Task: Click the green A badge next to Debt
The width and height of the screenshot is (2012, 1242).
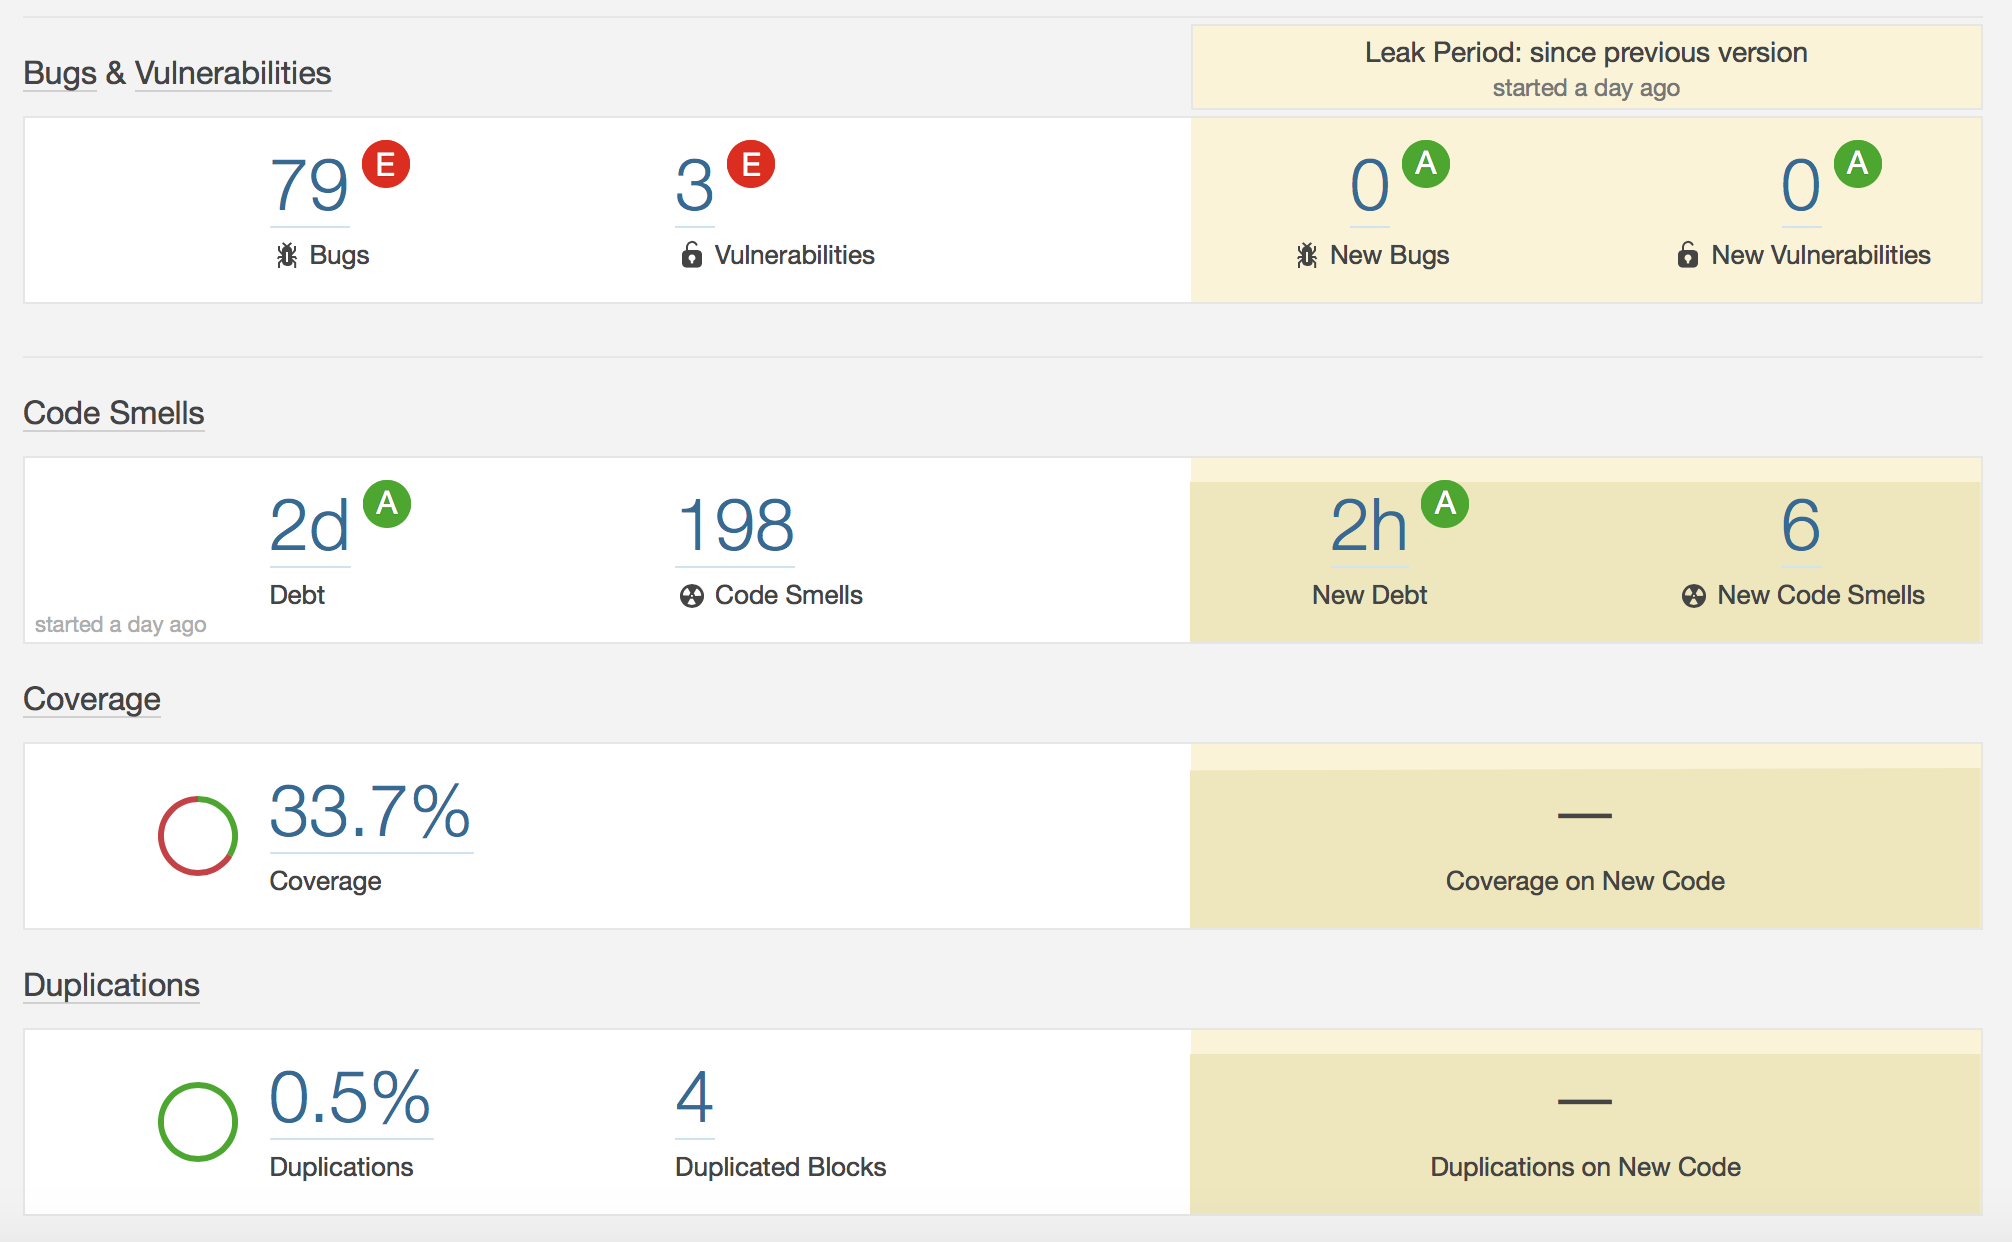Action: (389, 506)
